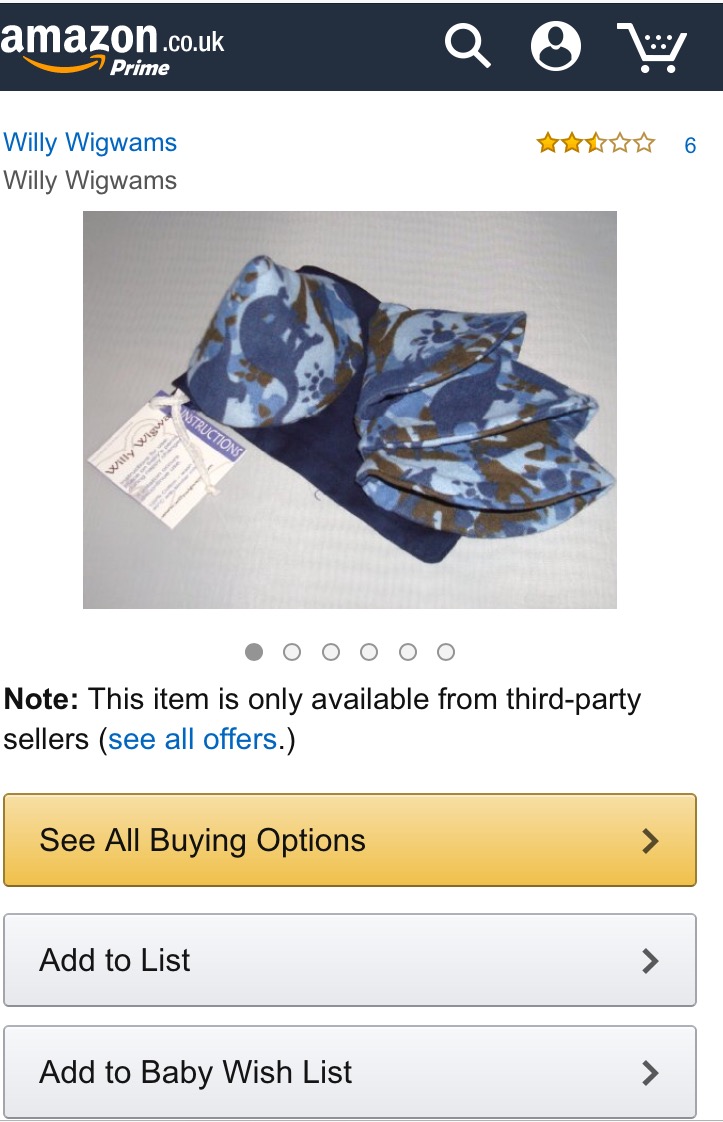Click the star rating graphic
Viewport: 723px width, 1122px height.
tap(596, 143)
